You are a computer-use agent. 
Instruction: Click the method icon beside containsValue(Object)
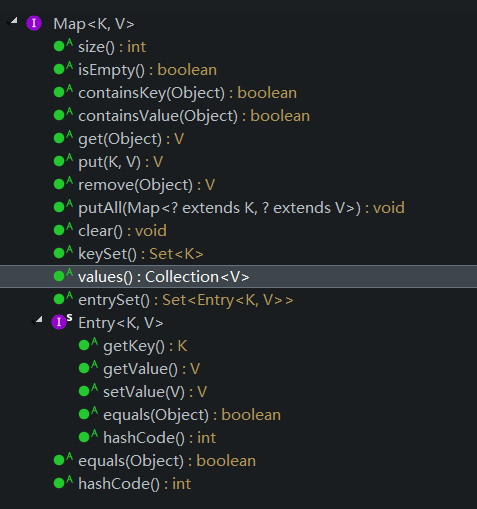63,114
